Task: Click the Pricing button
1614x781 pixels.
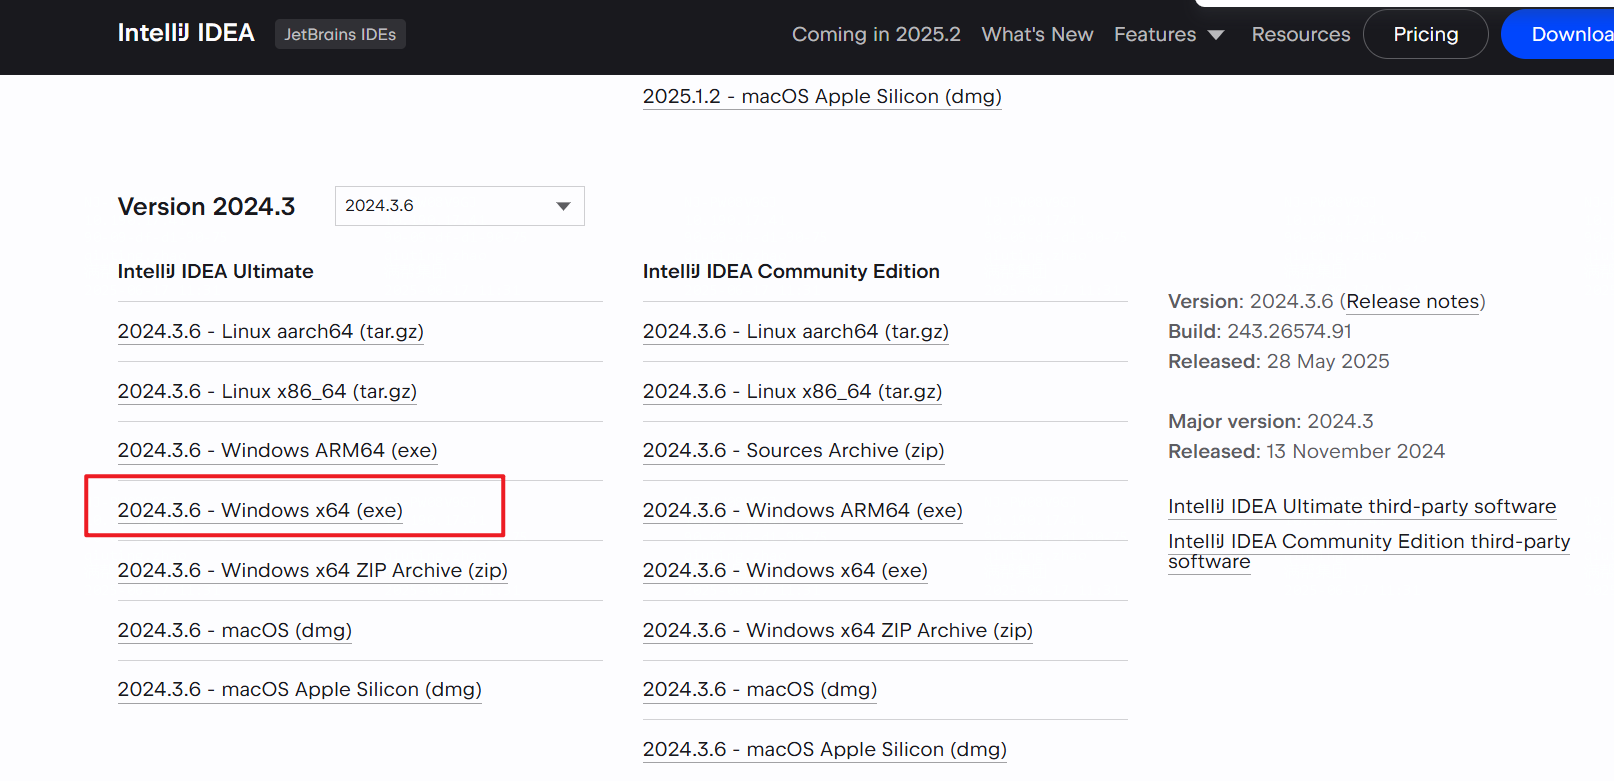Action: click(x=1426, y=34)
